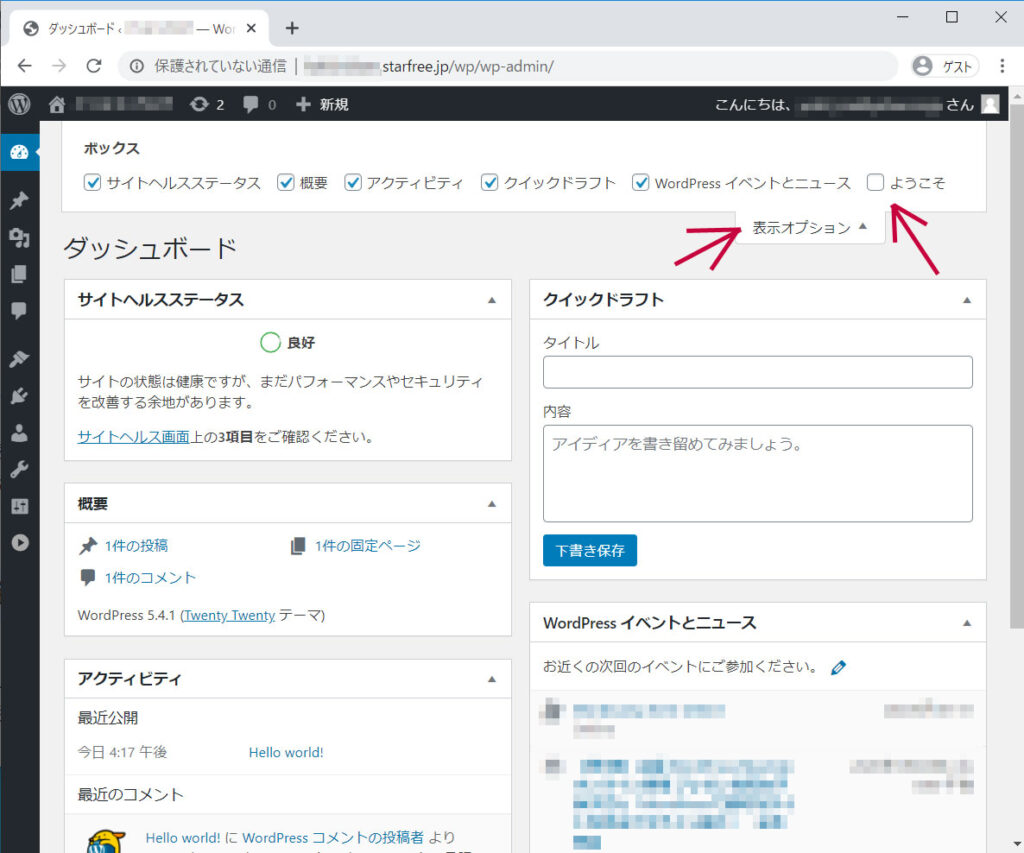
Task: Focus the 内容 text area
Action: (x=758, y=474)
